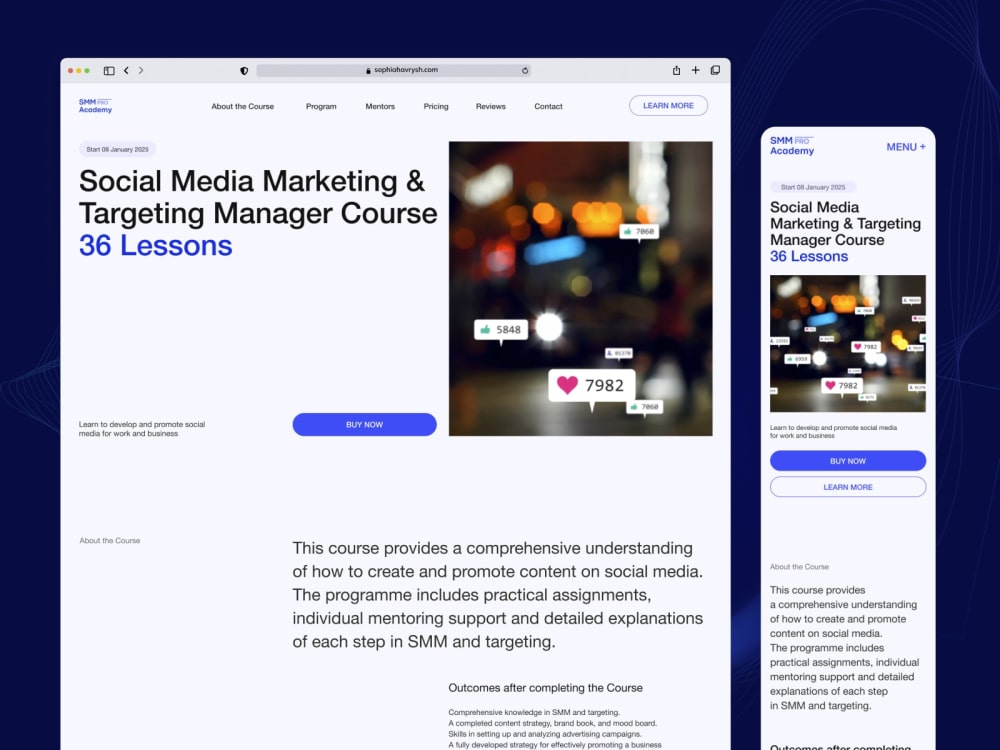Click the blue 36 Lessons text on desktop

tap(156, 246)
